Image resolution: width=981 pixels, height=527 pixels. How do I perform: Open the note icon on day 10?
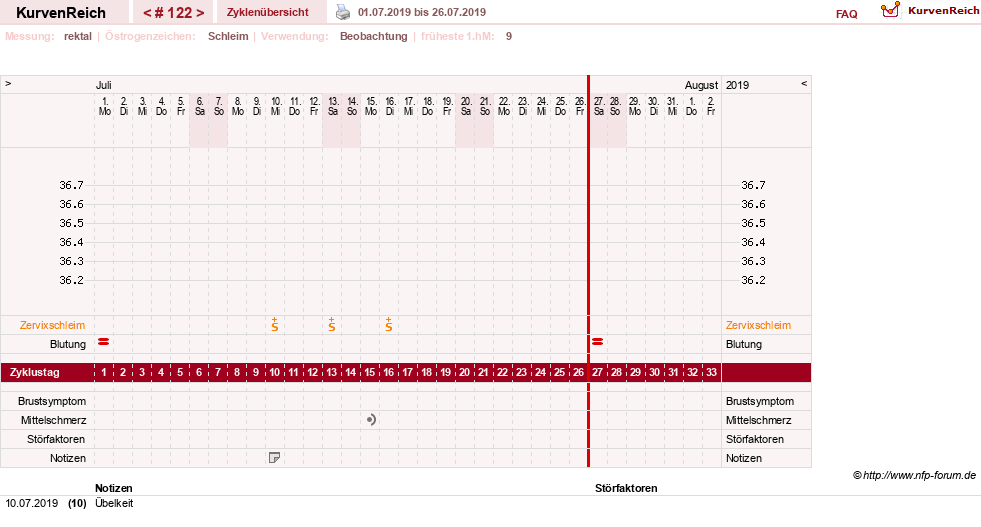(x=274, y=458)
